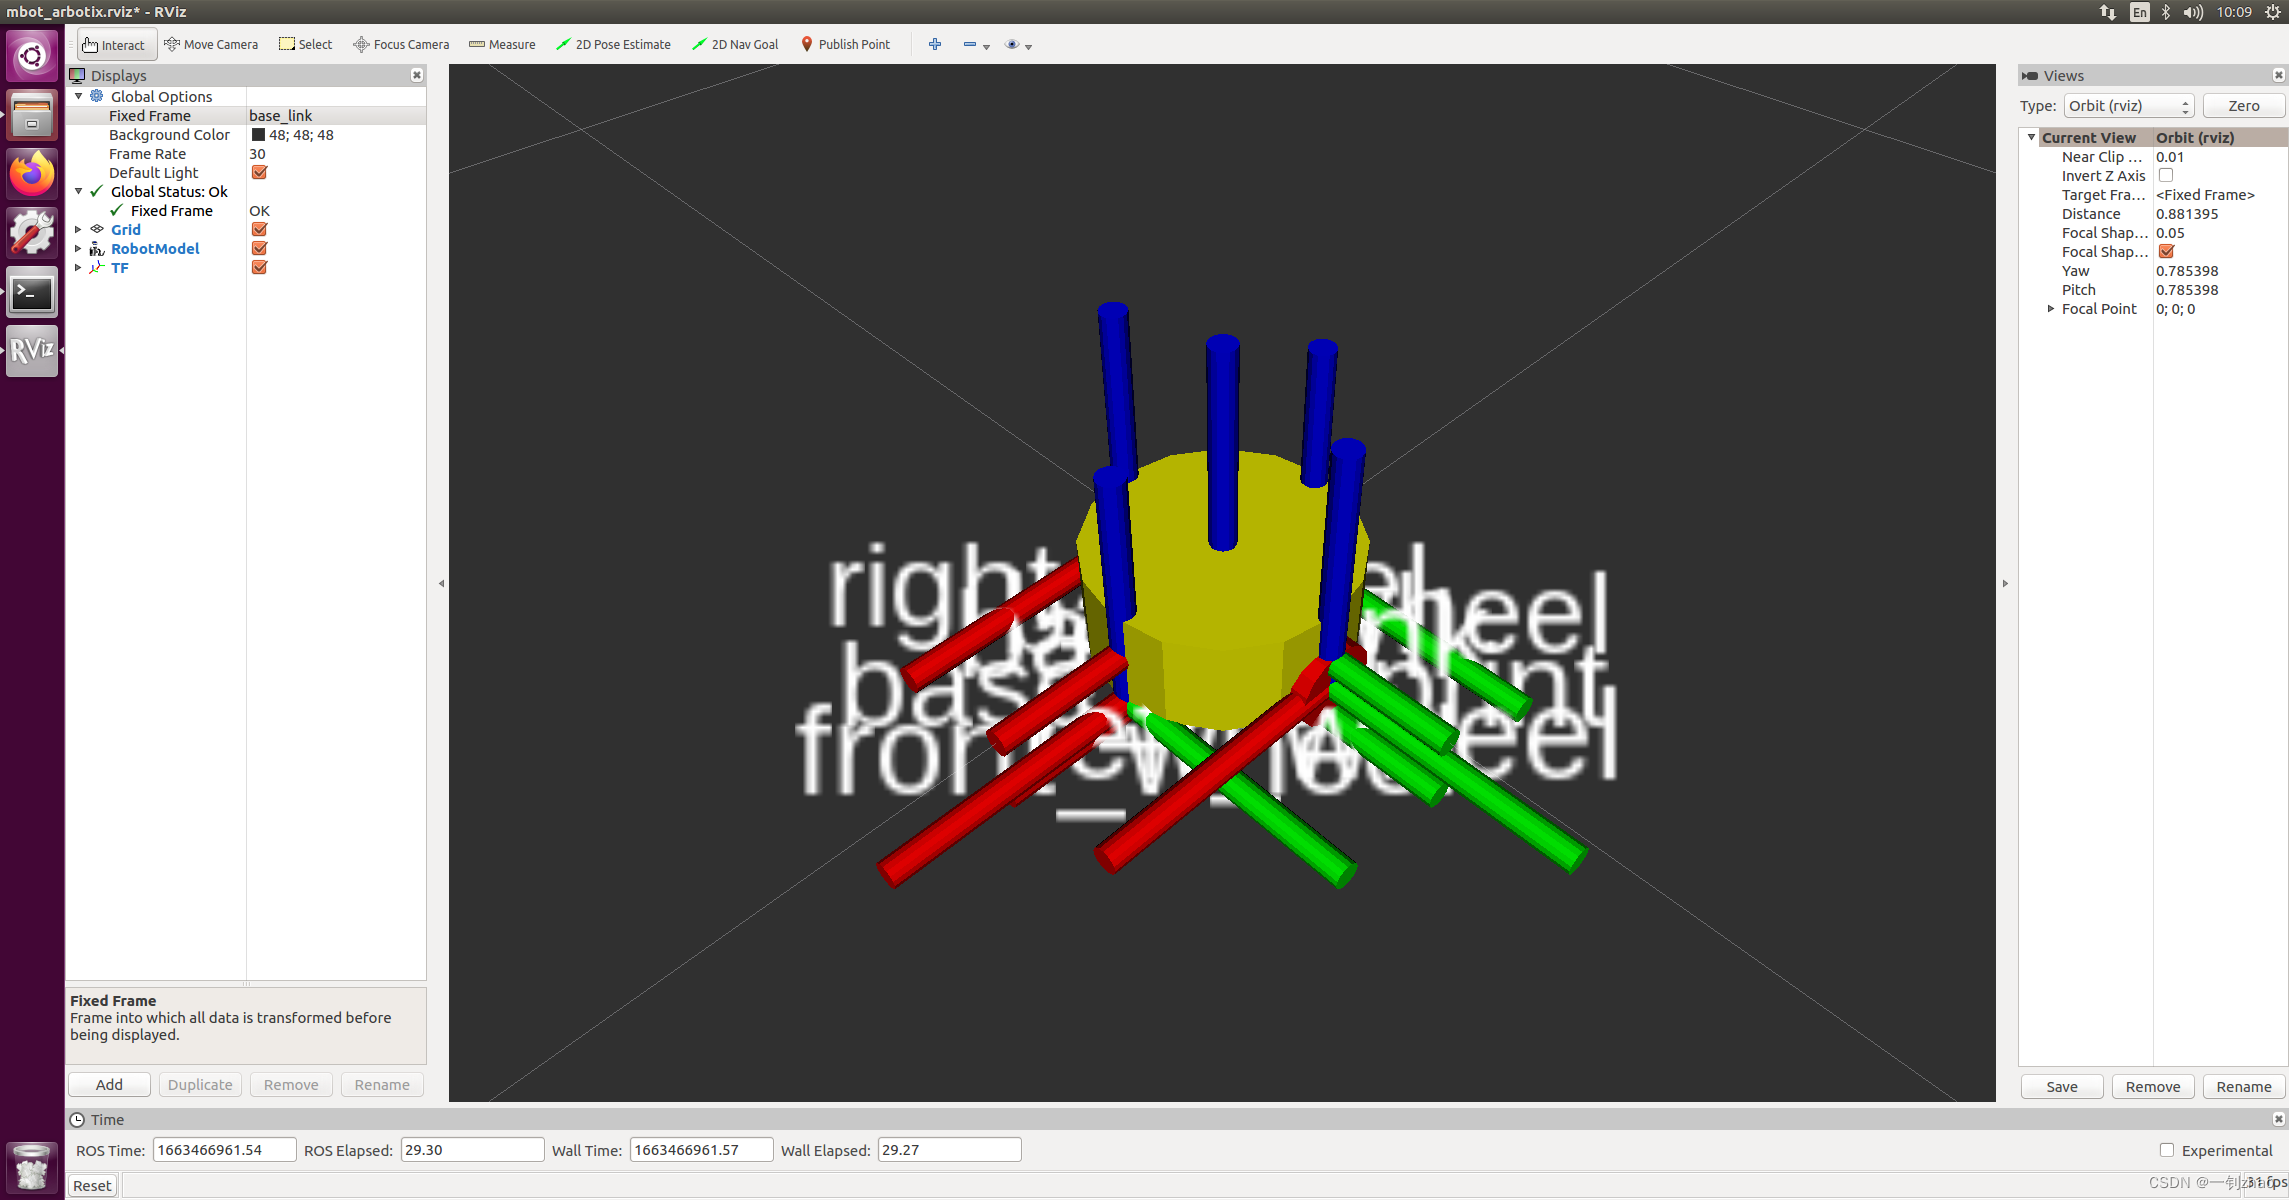Viewport: 2289px width, 1200px height.
Task: Click the Background Color swatch
Action: (x=258, y=135)
